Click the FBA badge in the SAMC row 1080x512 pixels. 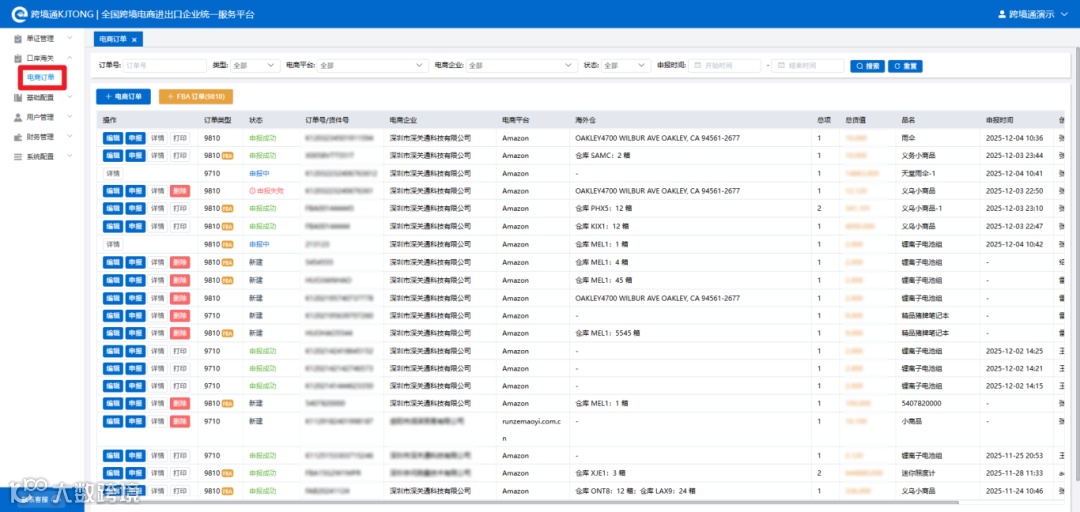[x=227, y=156]
